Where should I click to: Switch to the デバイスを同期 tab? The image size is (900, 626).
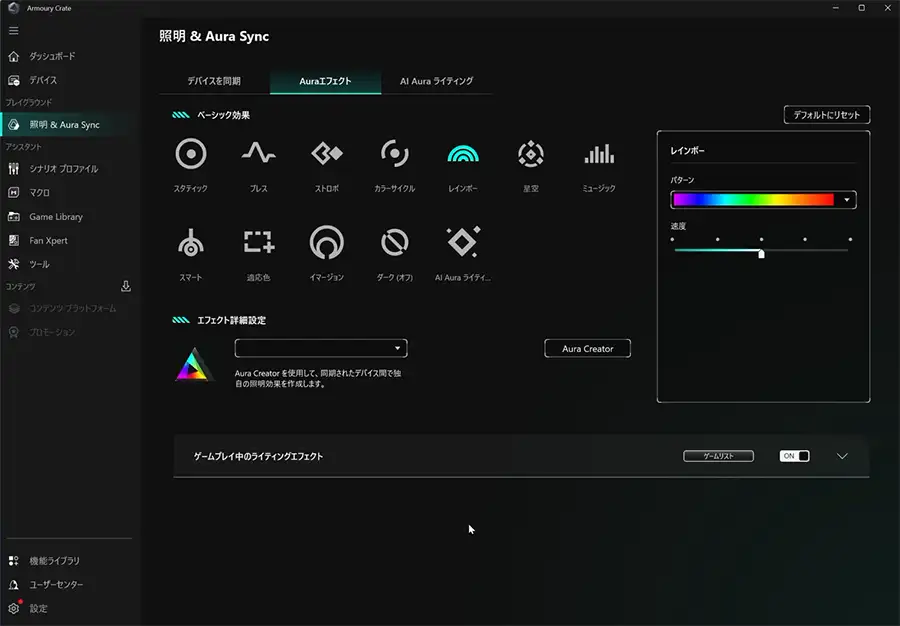click(214, 81)
